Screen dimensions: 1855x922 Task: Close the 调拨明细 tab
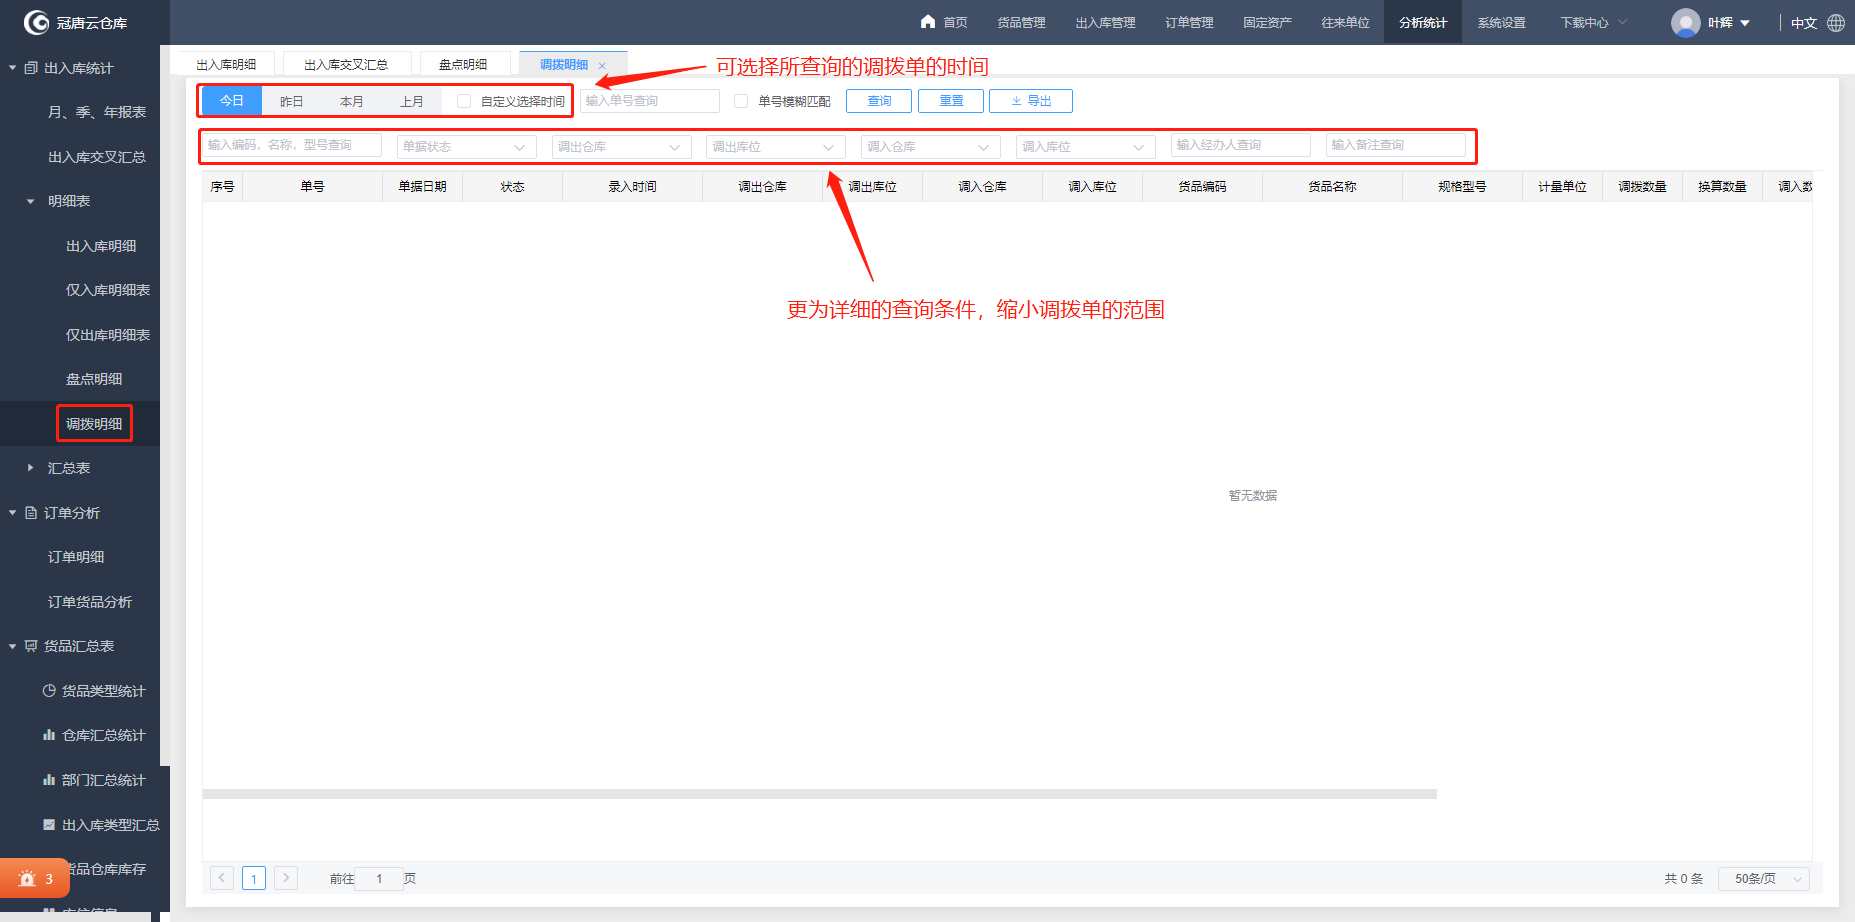pos(602,66)
